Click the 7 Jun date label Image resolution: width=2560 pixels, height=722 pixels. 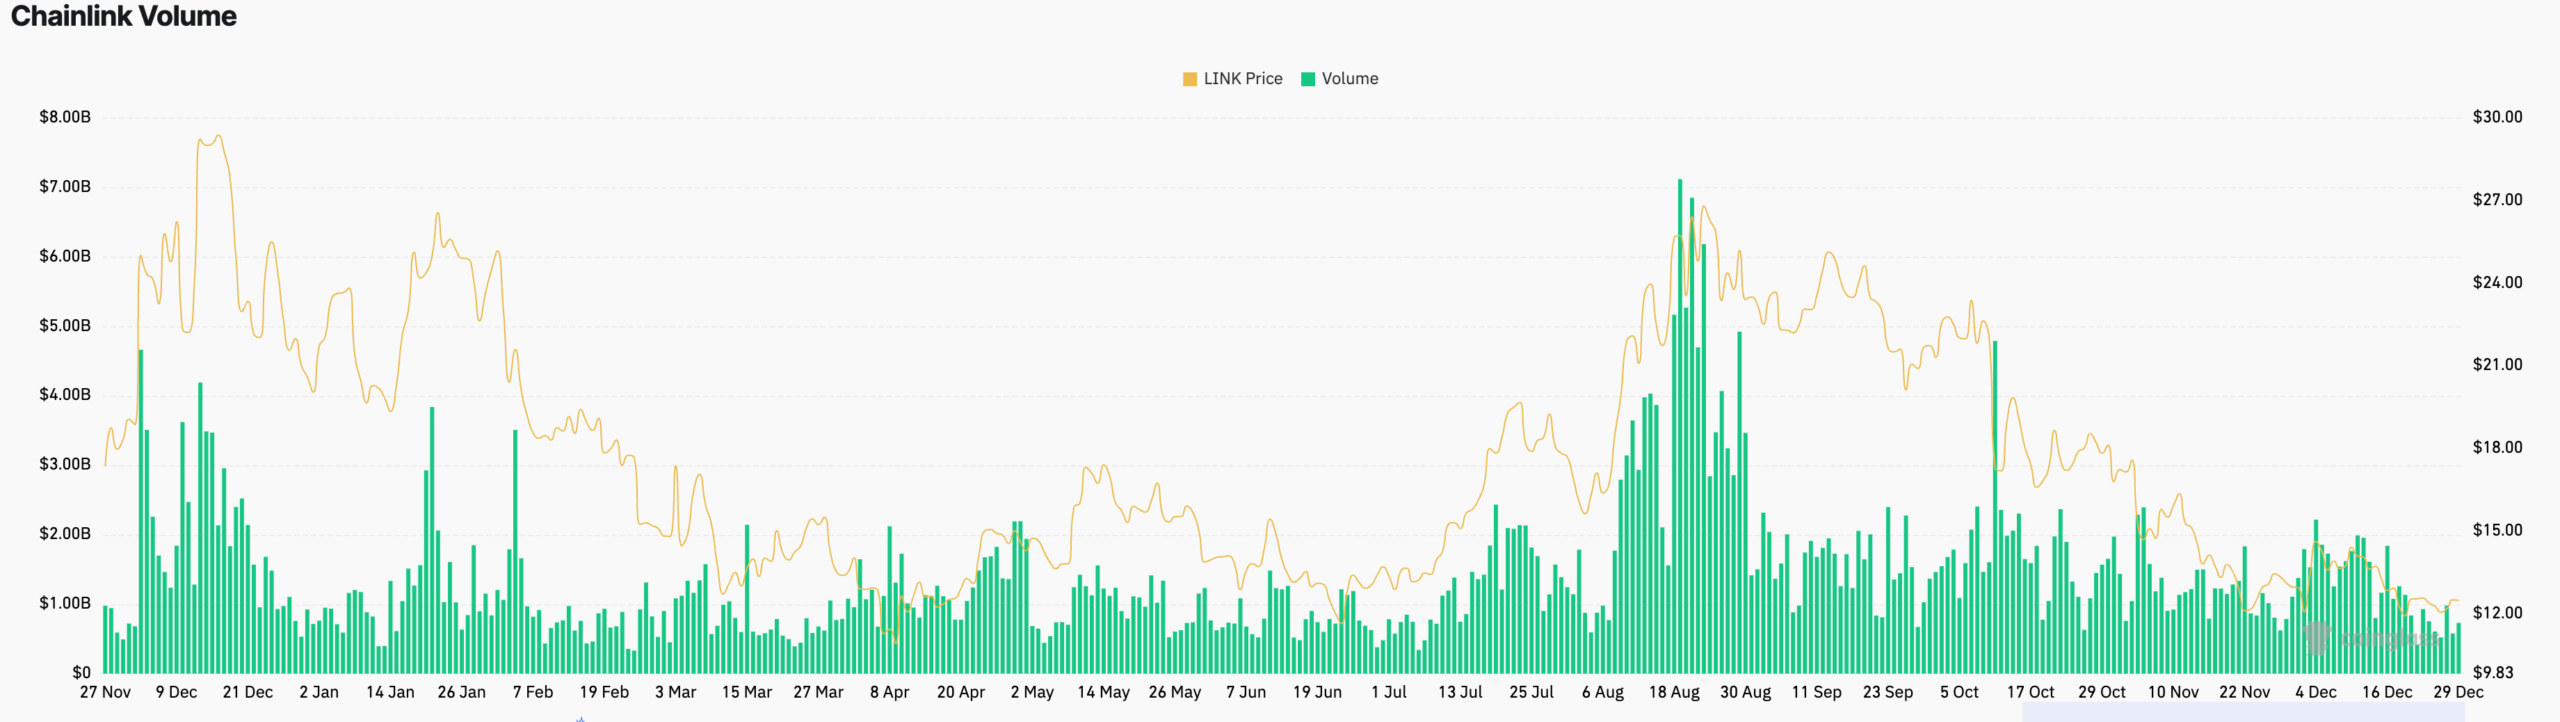coord(1246,692)
